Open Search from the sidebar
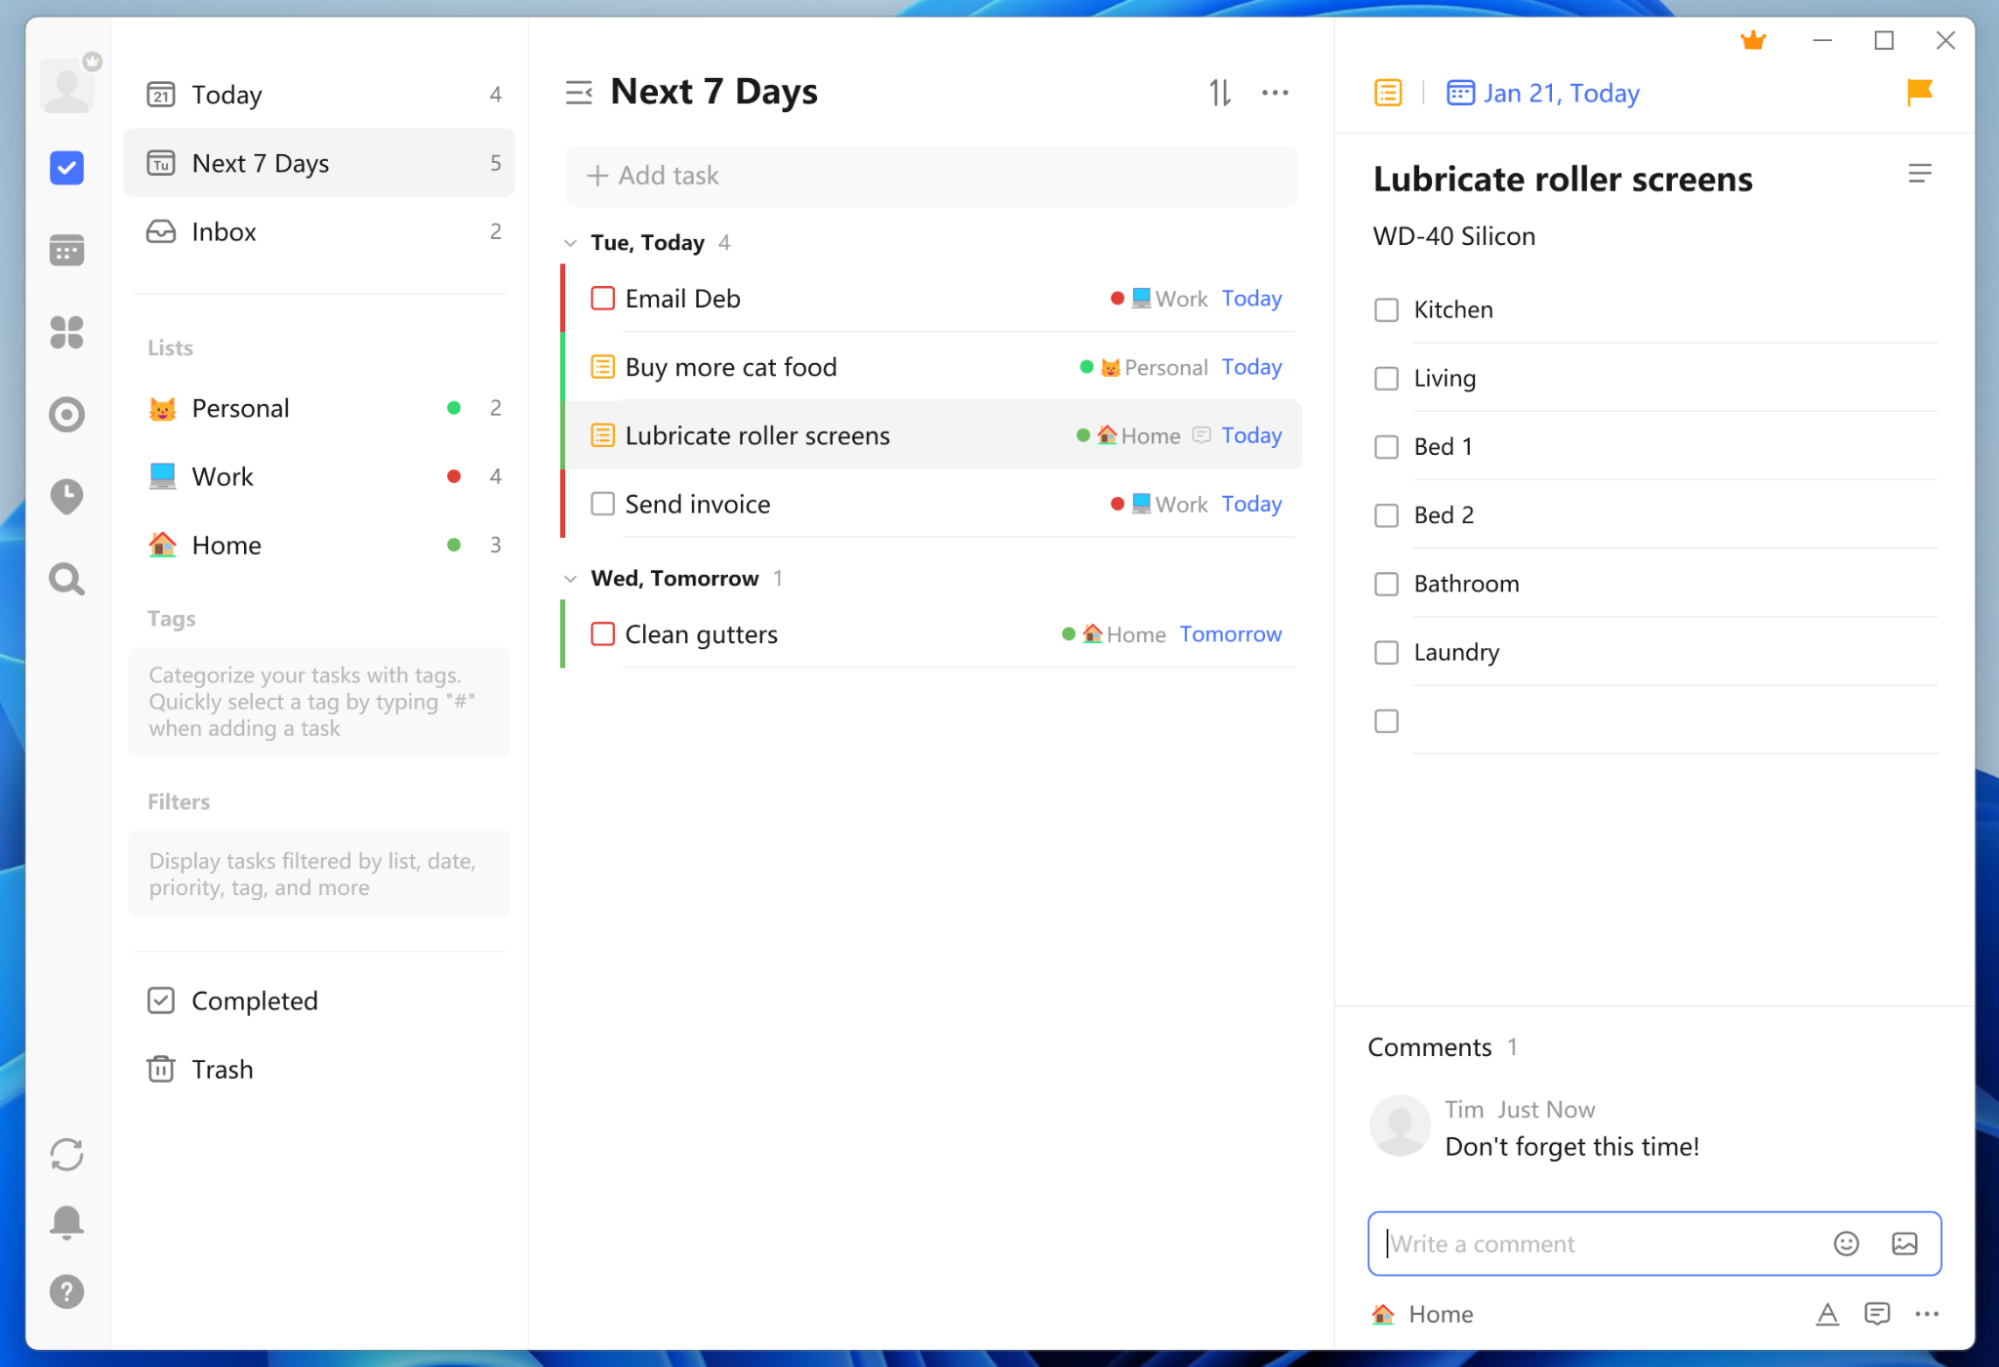This screenshot has height=1367, width=1999. point(66,579)
